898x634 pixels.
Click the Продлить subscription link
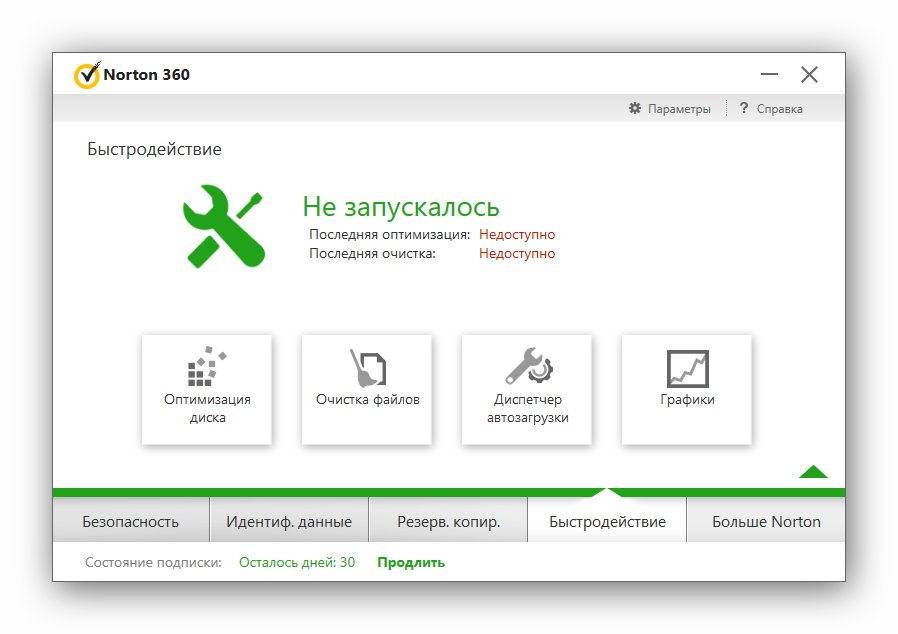coord(411,562)
